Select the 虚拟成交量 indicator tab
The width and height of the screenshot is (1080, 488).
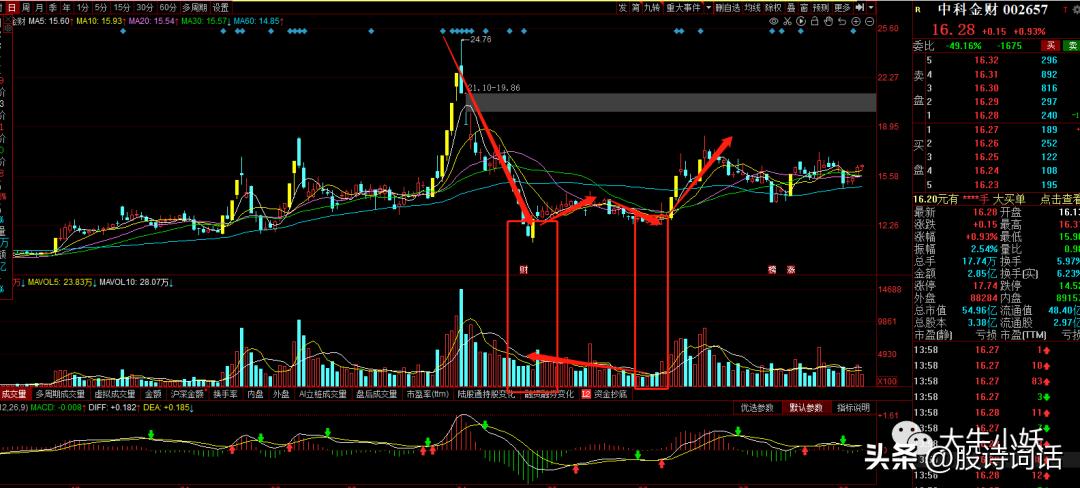coord(116,394)
